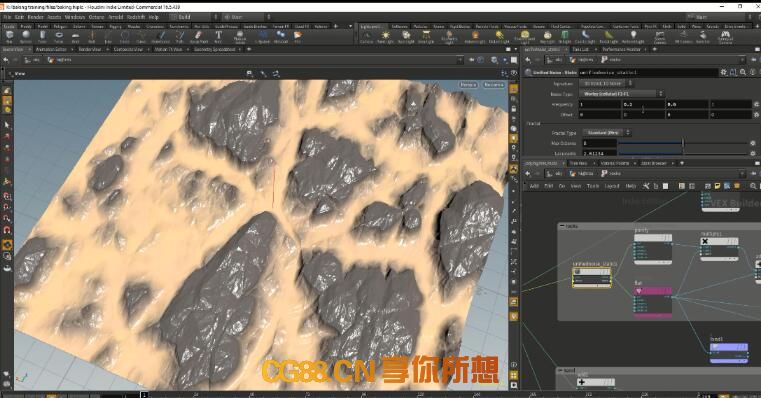
Task: Switch to the Performance Monitor tab
Action: tap(622, 50)
